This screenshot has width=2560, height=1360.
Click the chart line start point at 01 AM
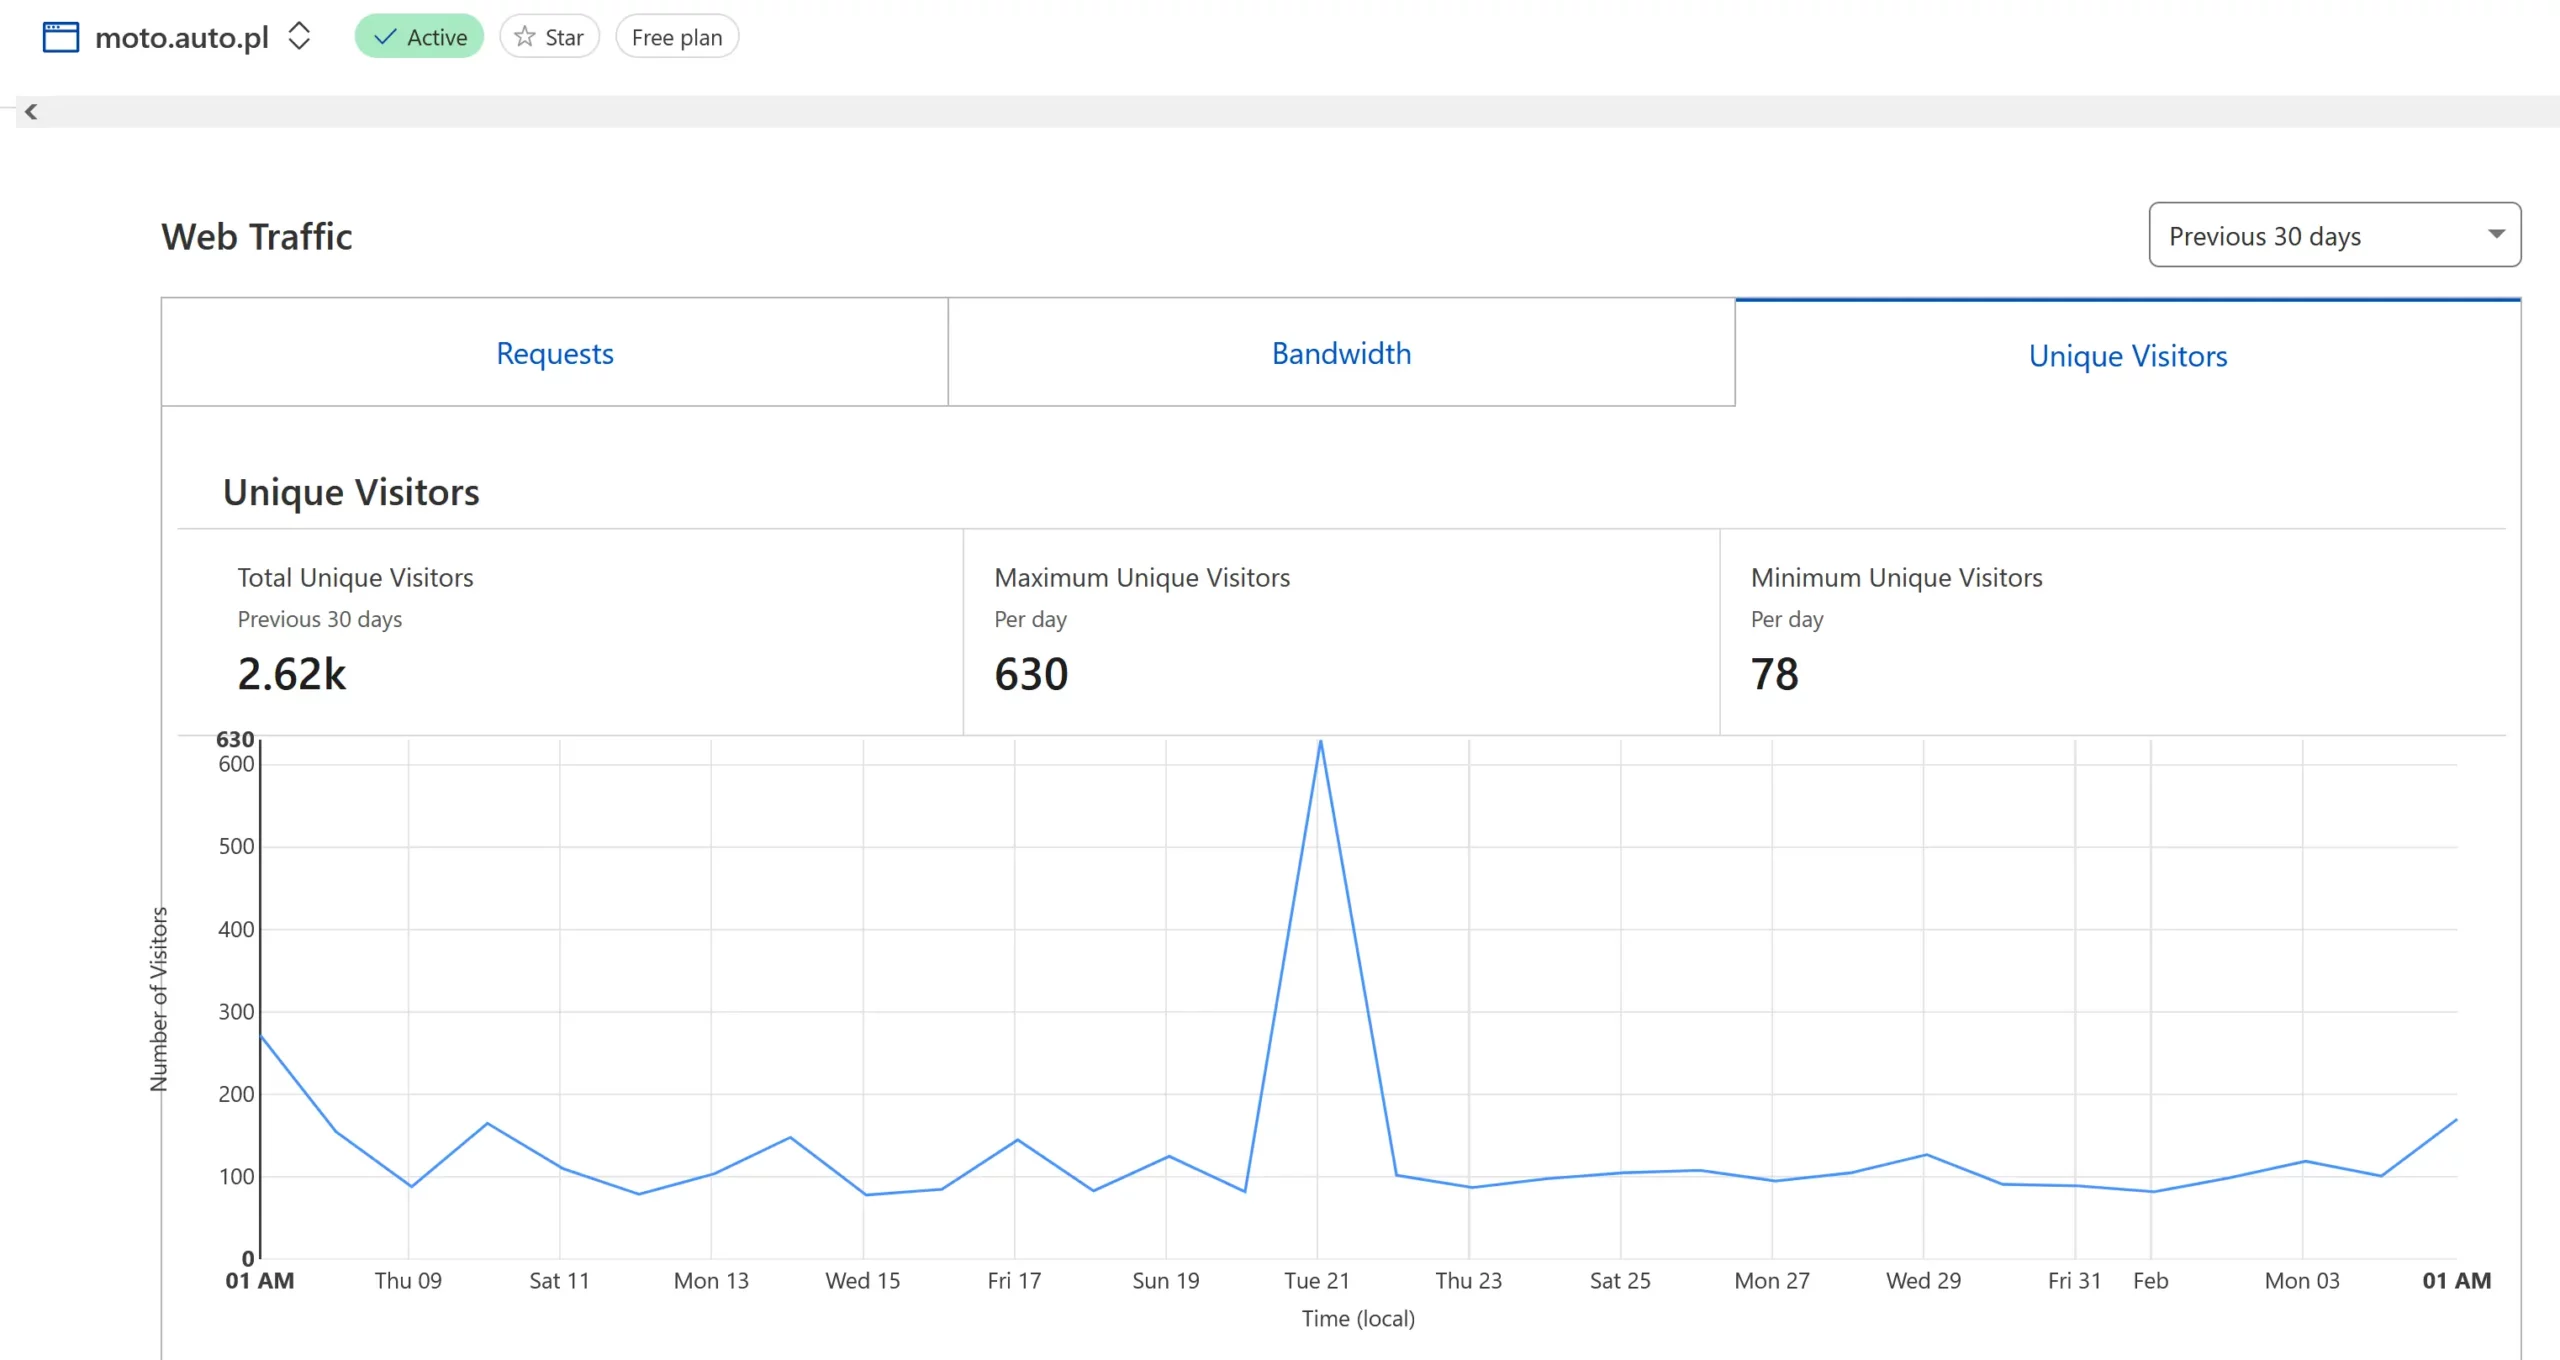pos(261,1036)
